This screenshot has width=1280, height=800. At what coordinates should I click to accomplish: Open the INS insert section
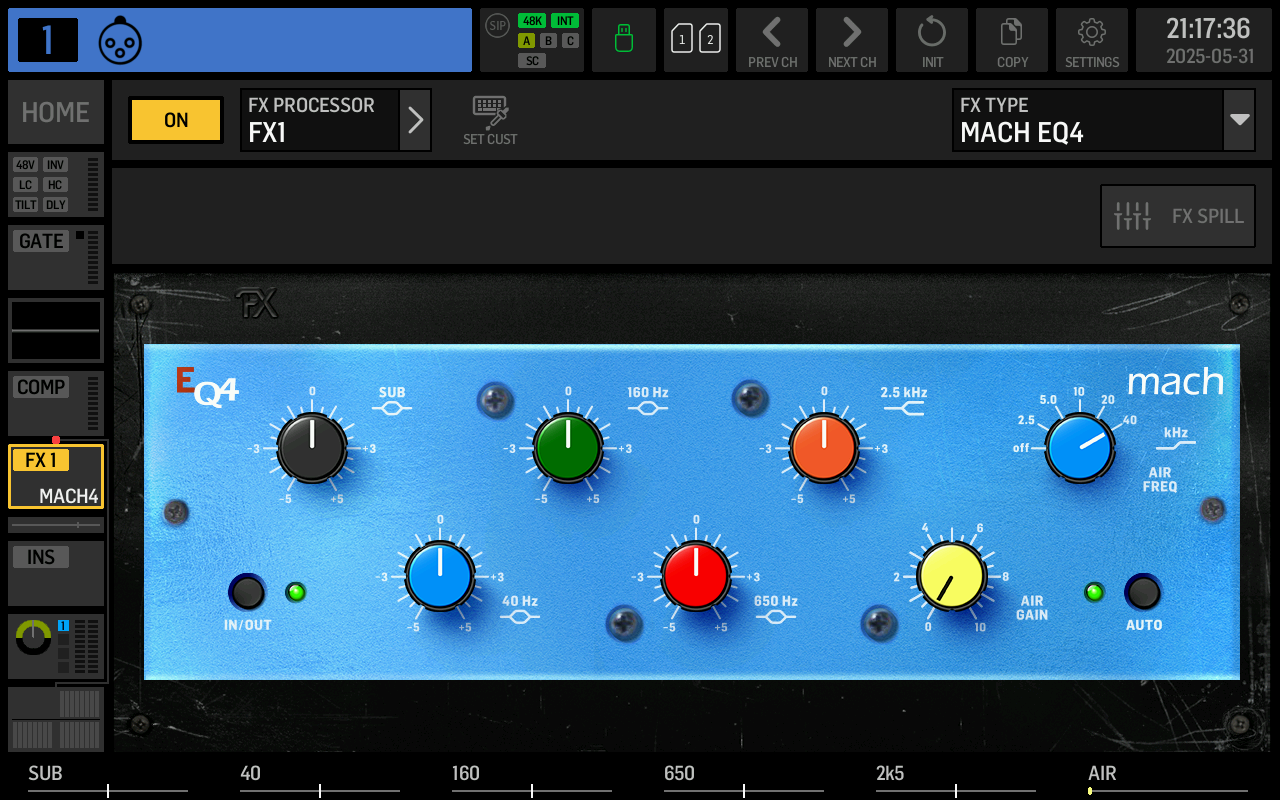(42, 557)
